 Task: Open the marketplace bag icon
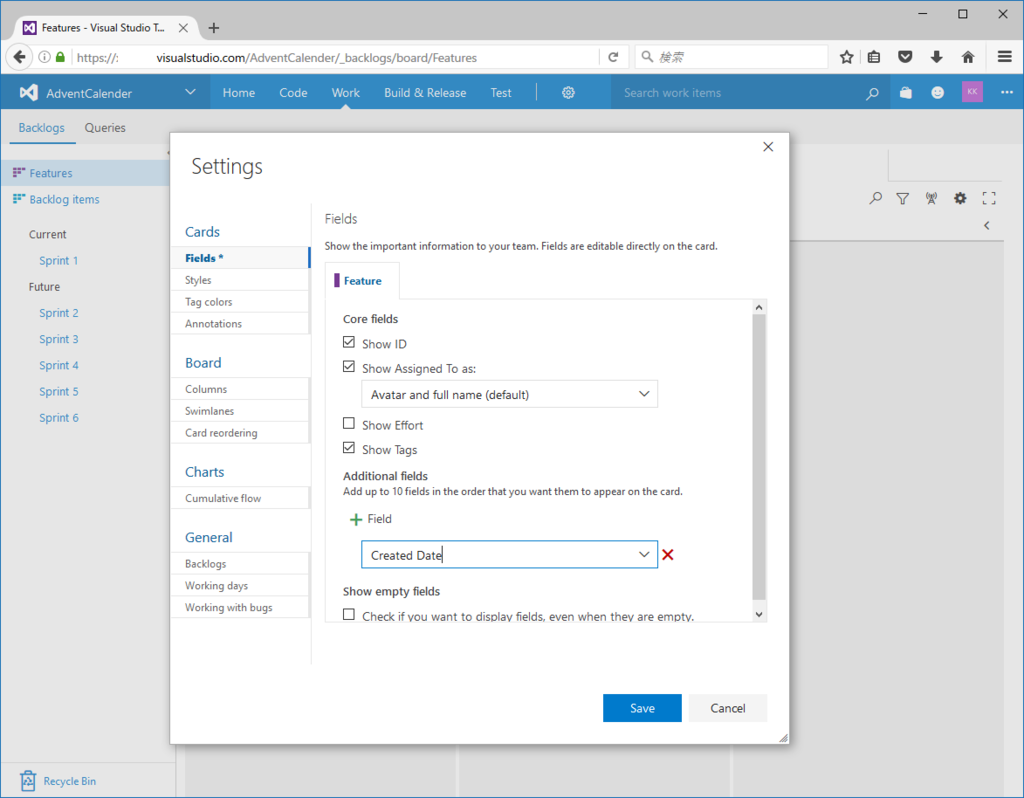point(905,93)
